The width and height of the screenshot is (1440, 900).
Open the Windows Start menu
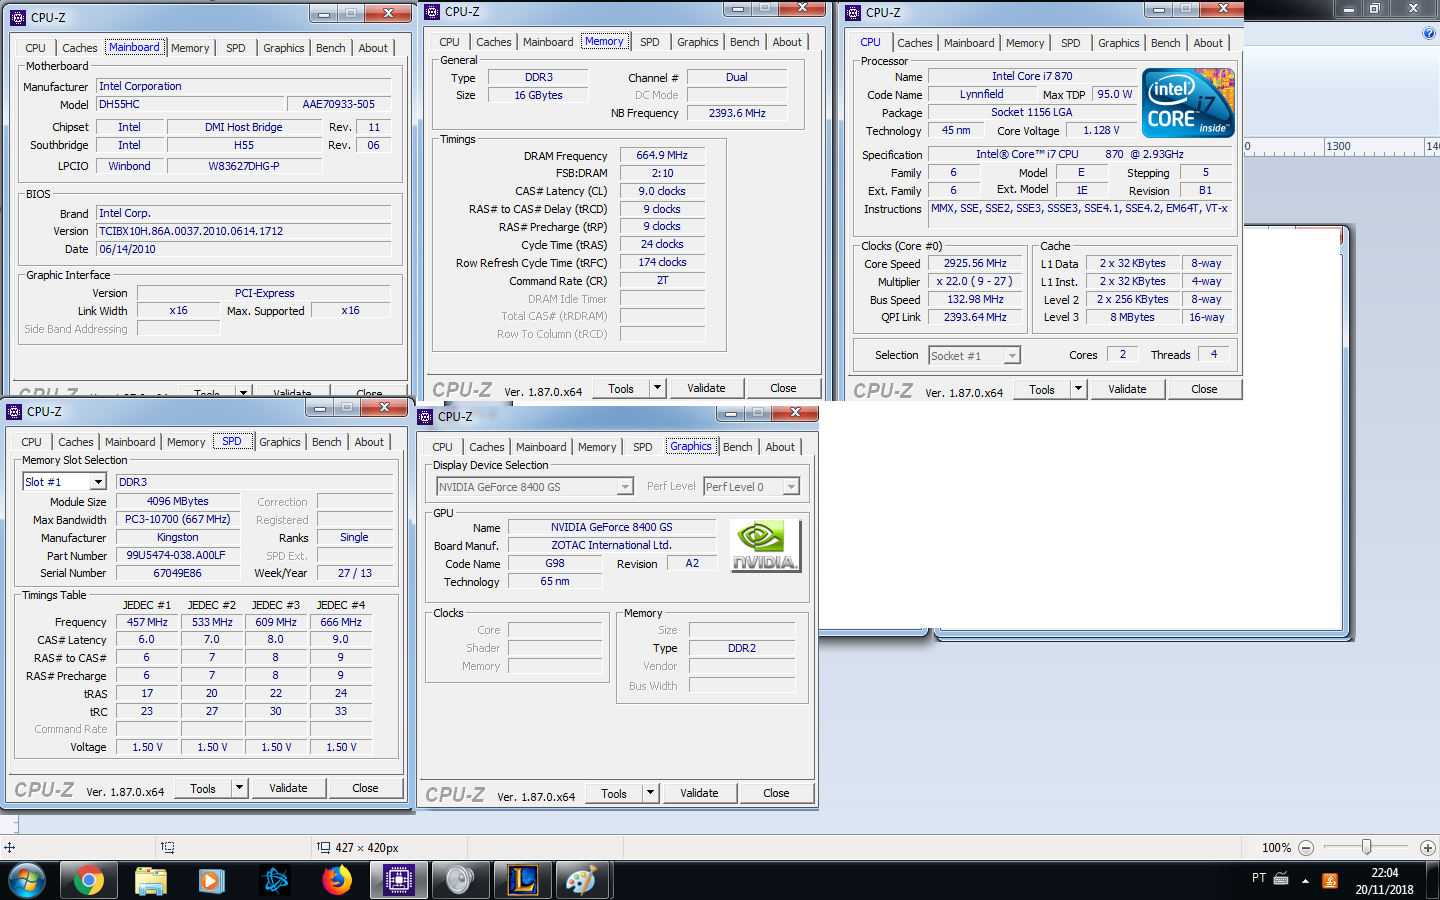27,880
